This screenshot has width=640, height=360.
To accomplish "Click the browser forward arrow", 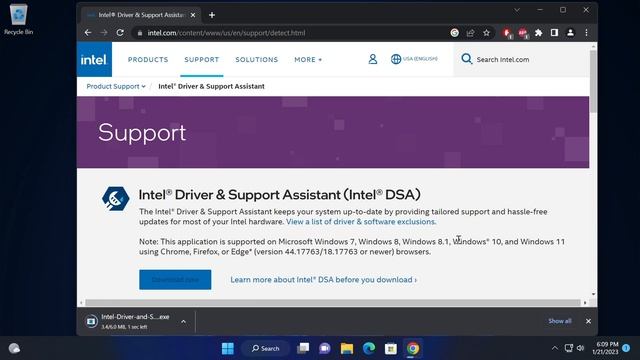I will tap(104, 33).
